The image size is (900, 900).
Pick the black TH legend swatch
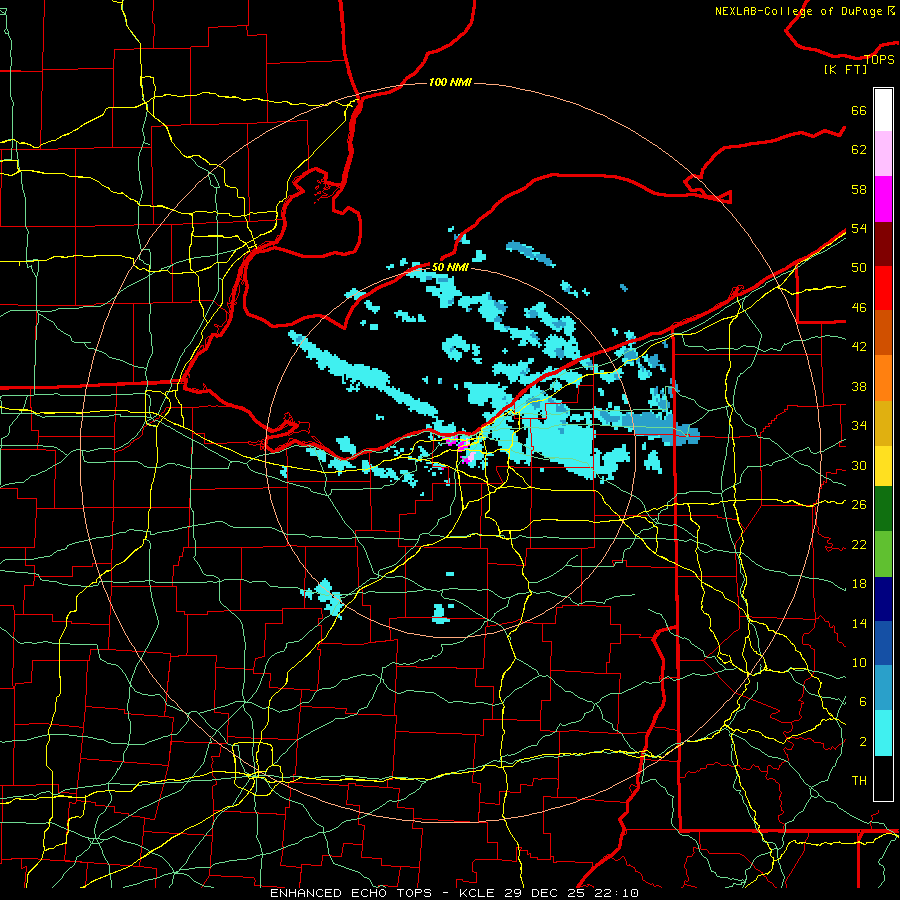[883, 778]
